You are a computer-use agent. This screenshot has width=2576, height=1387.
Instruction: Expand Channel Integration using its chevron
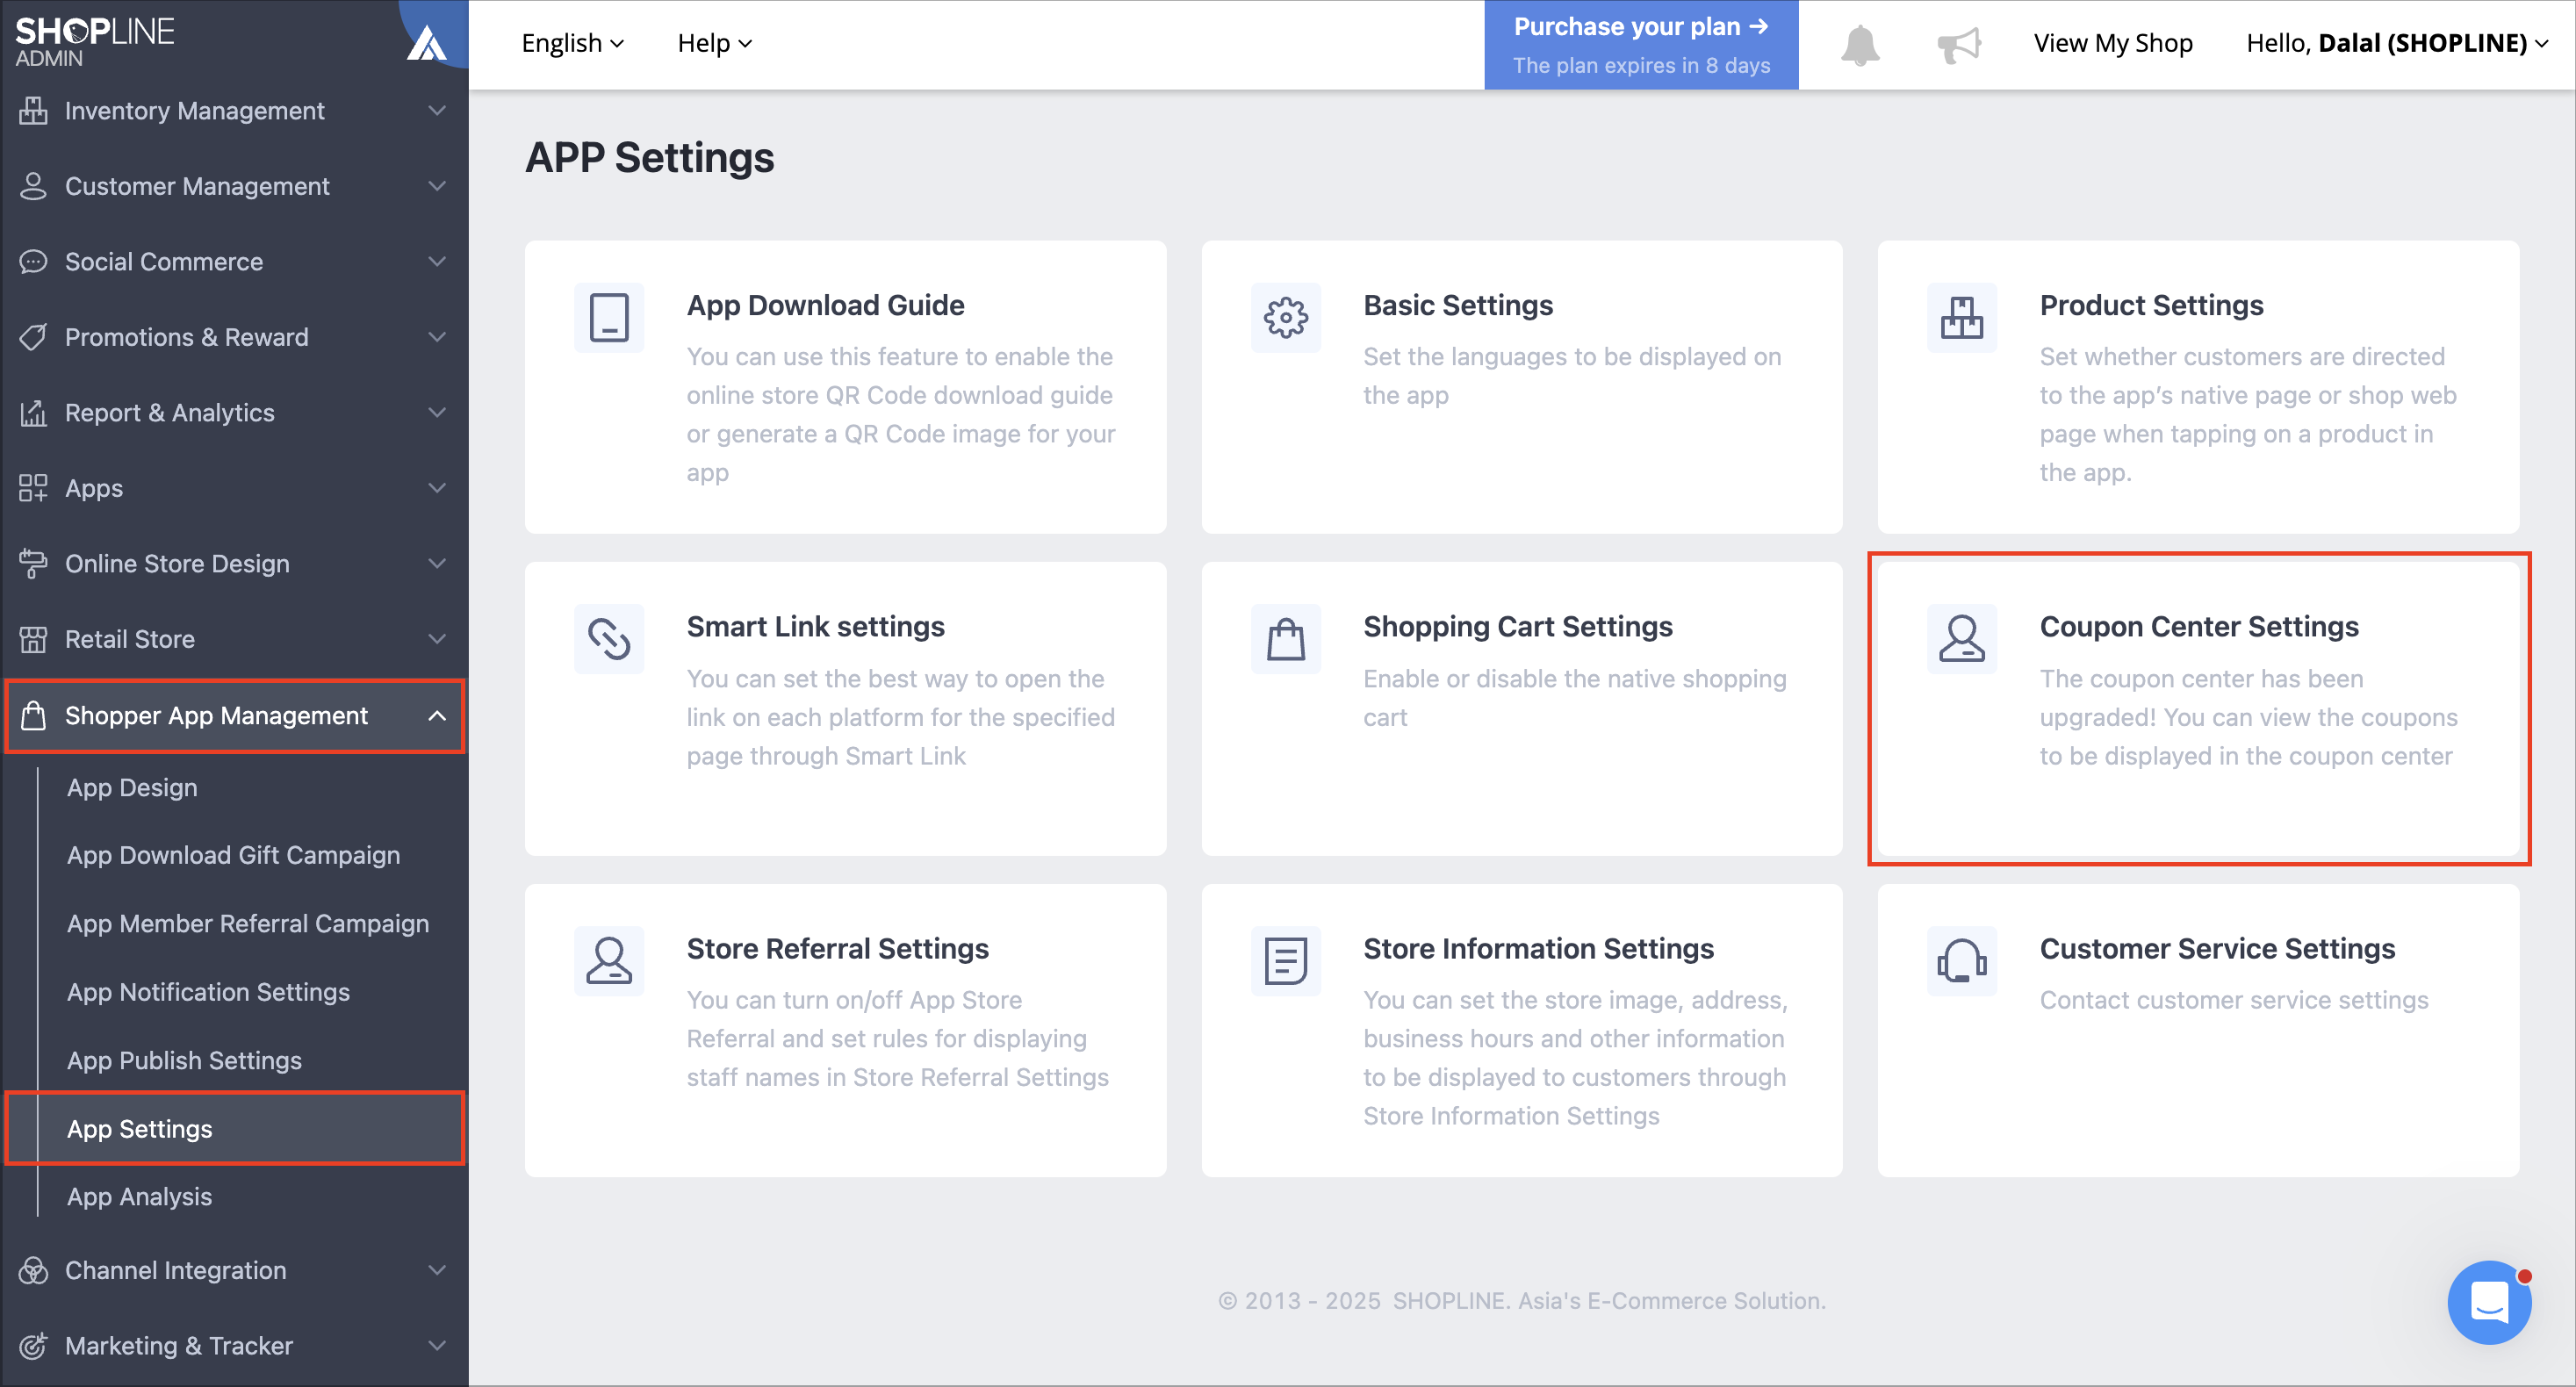pos(437,1270)
